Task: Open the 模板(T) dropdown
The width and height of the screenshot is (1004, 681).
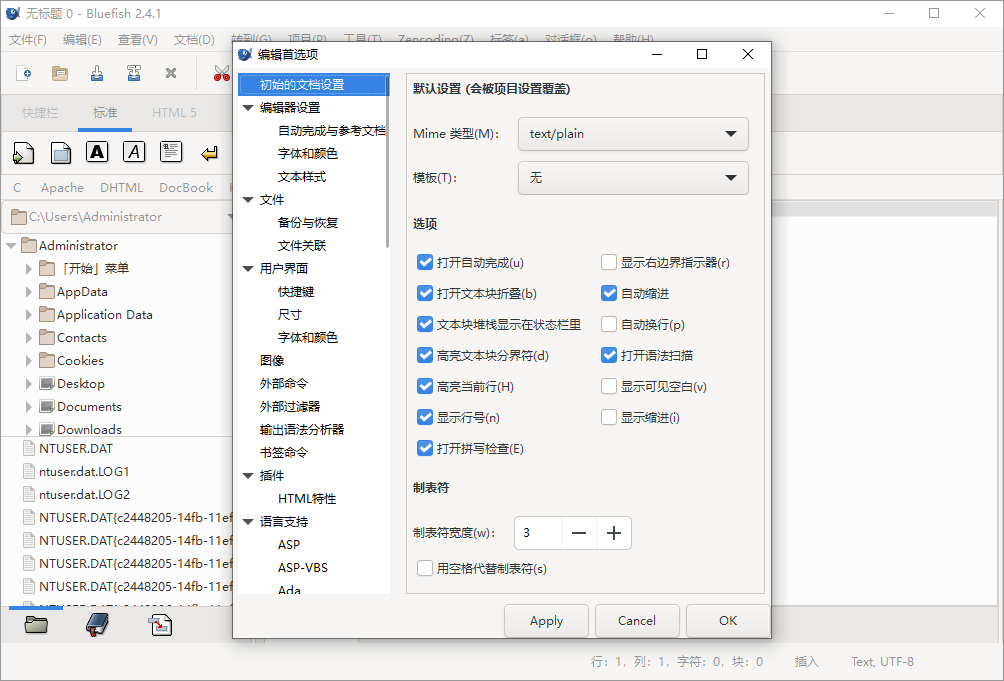Action: click(x=633, y=177)
